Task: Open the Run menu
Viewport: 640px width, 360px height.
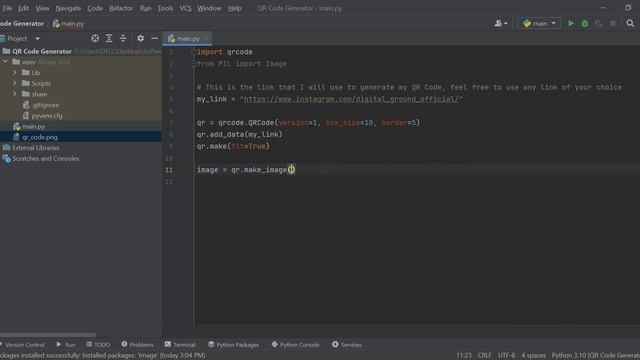Action: (145, 8)
